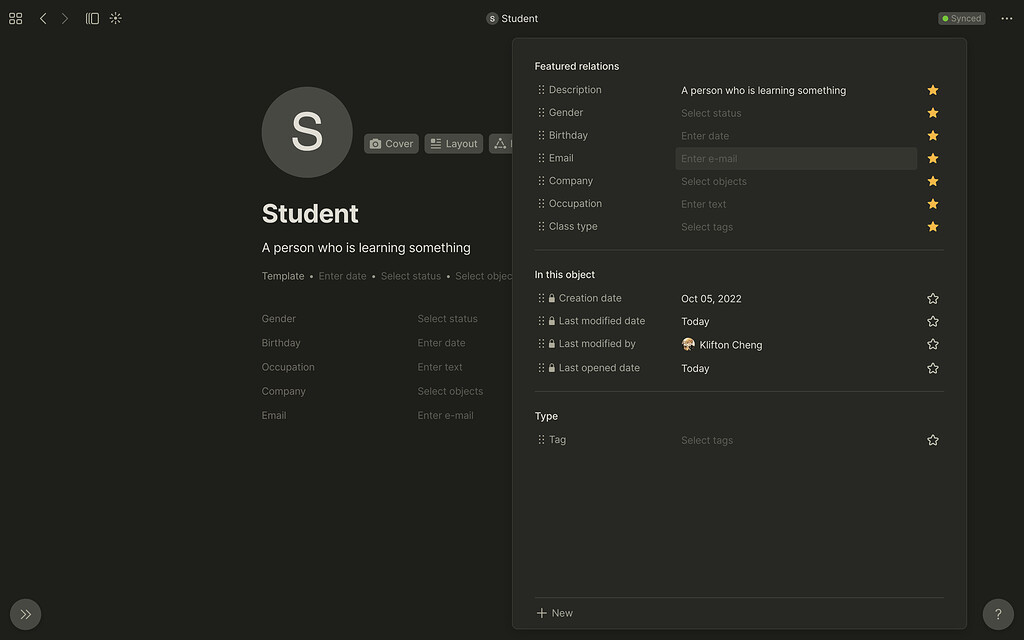The height and width of the screenshot is (640, 1024).
Task: Go back with the left arrow
Action: (x=43, y=18)
